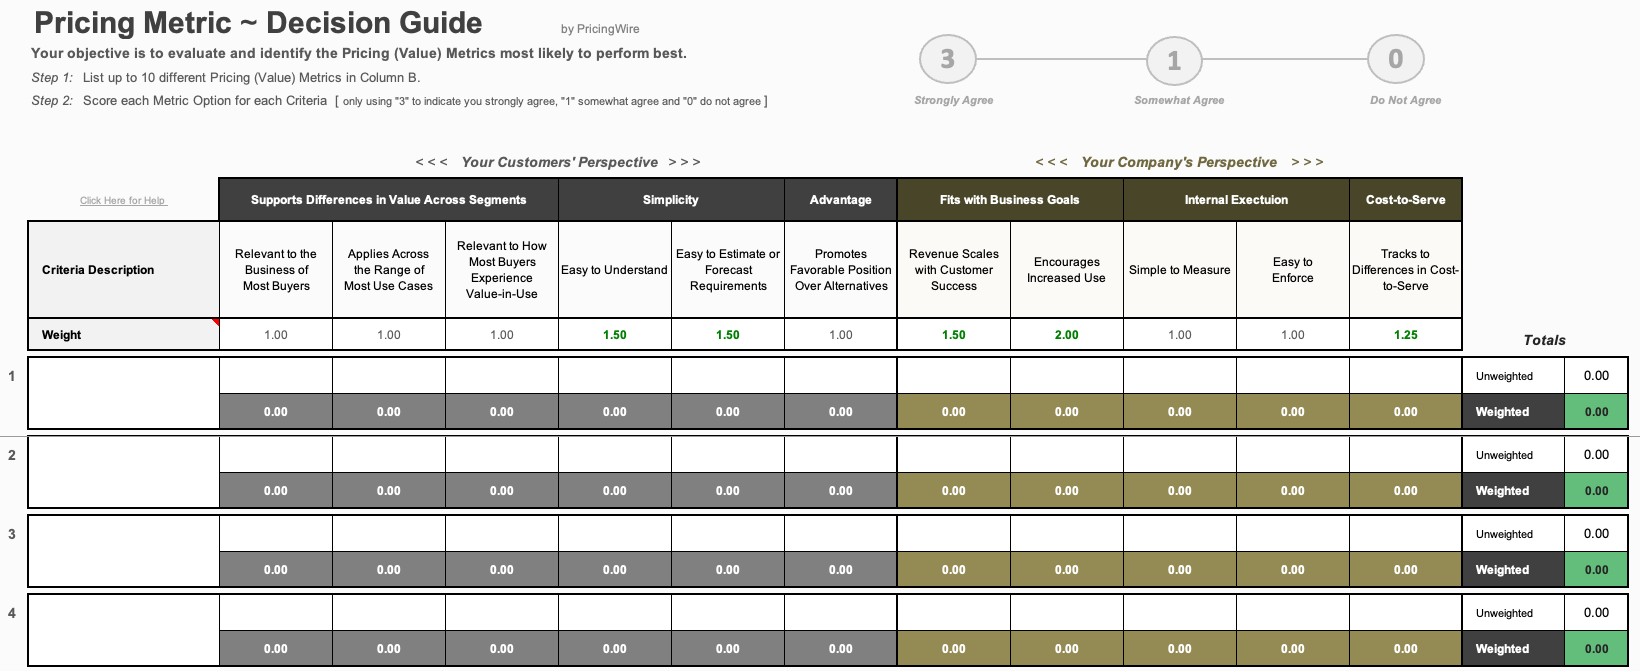The image size is (1640, 671).
Task: Select the Cost-to-Serve group header
Action: 1406,200
